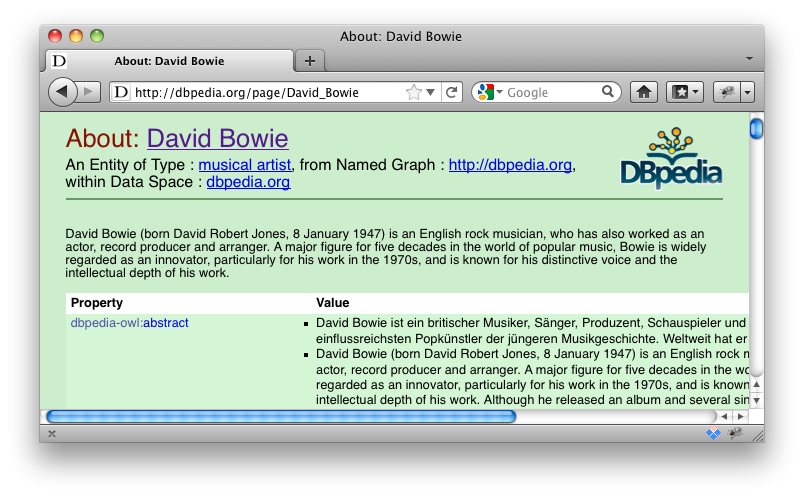Reload the page with the refresh icon
Screen dimensions: 804x497
coord(452,92)
